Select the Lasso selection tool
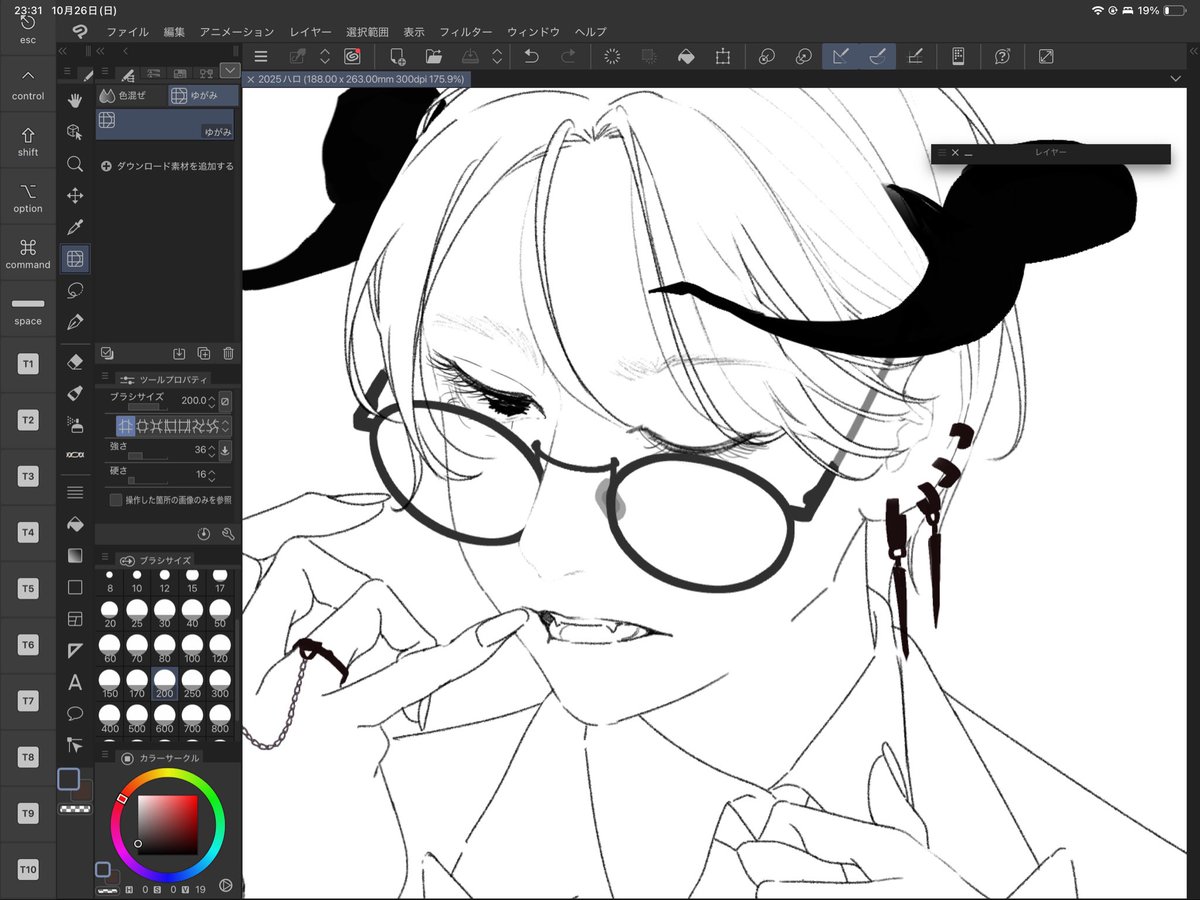The width and height of the screenshot is (1200, 900). point(75,291)
